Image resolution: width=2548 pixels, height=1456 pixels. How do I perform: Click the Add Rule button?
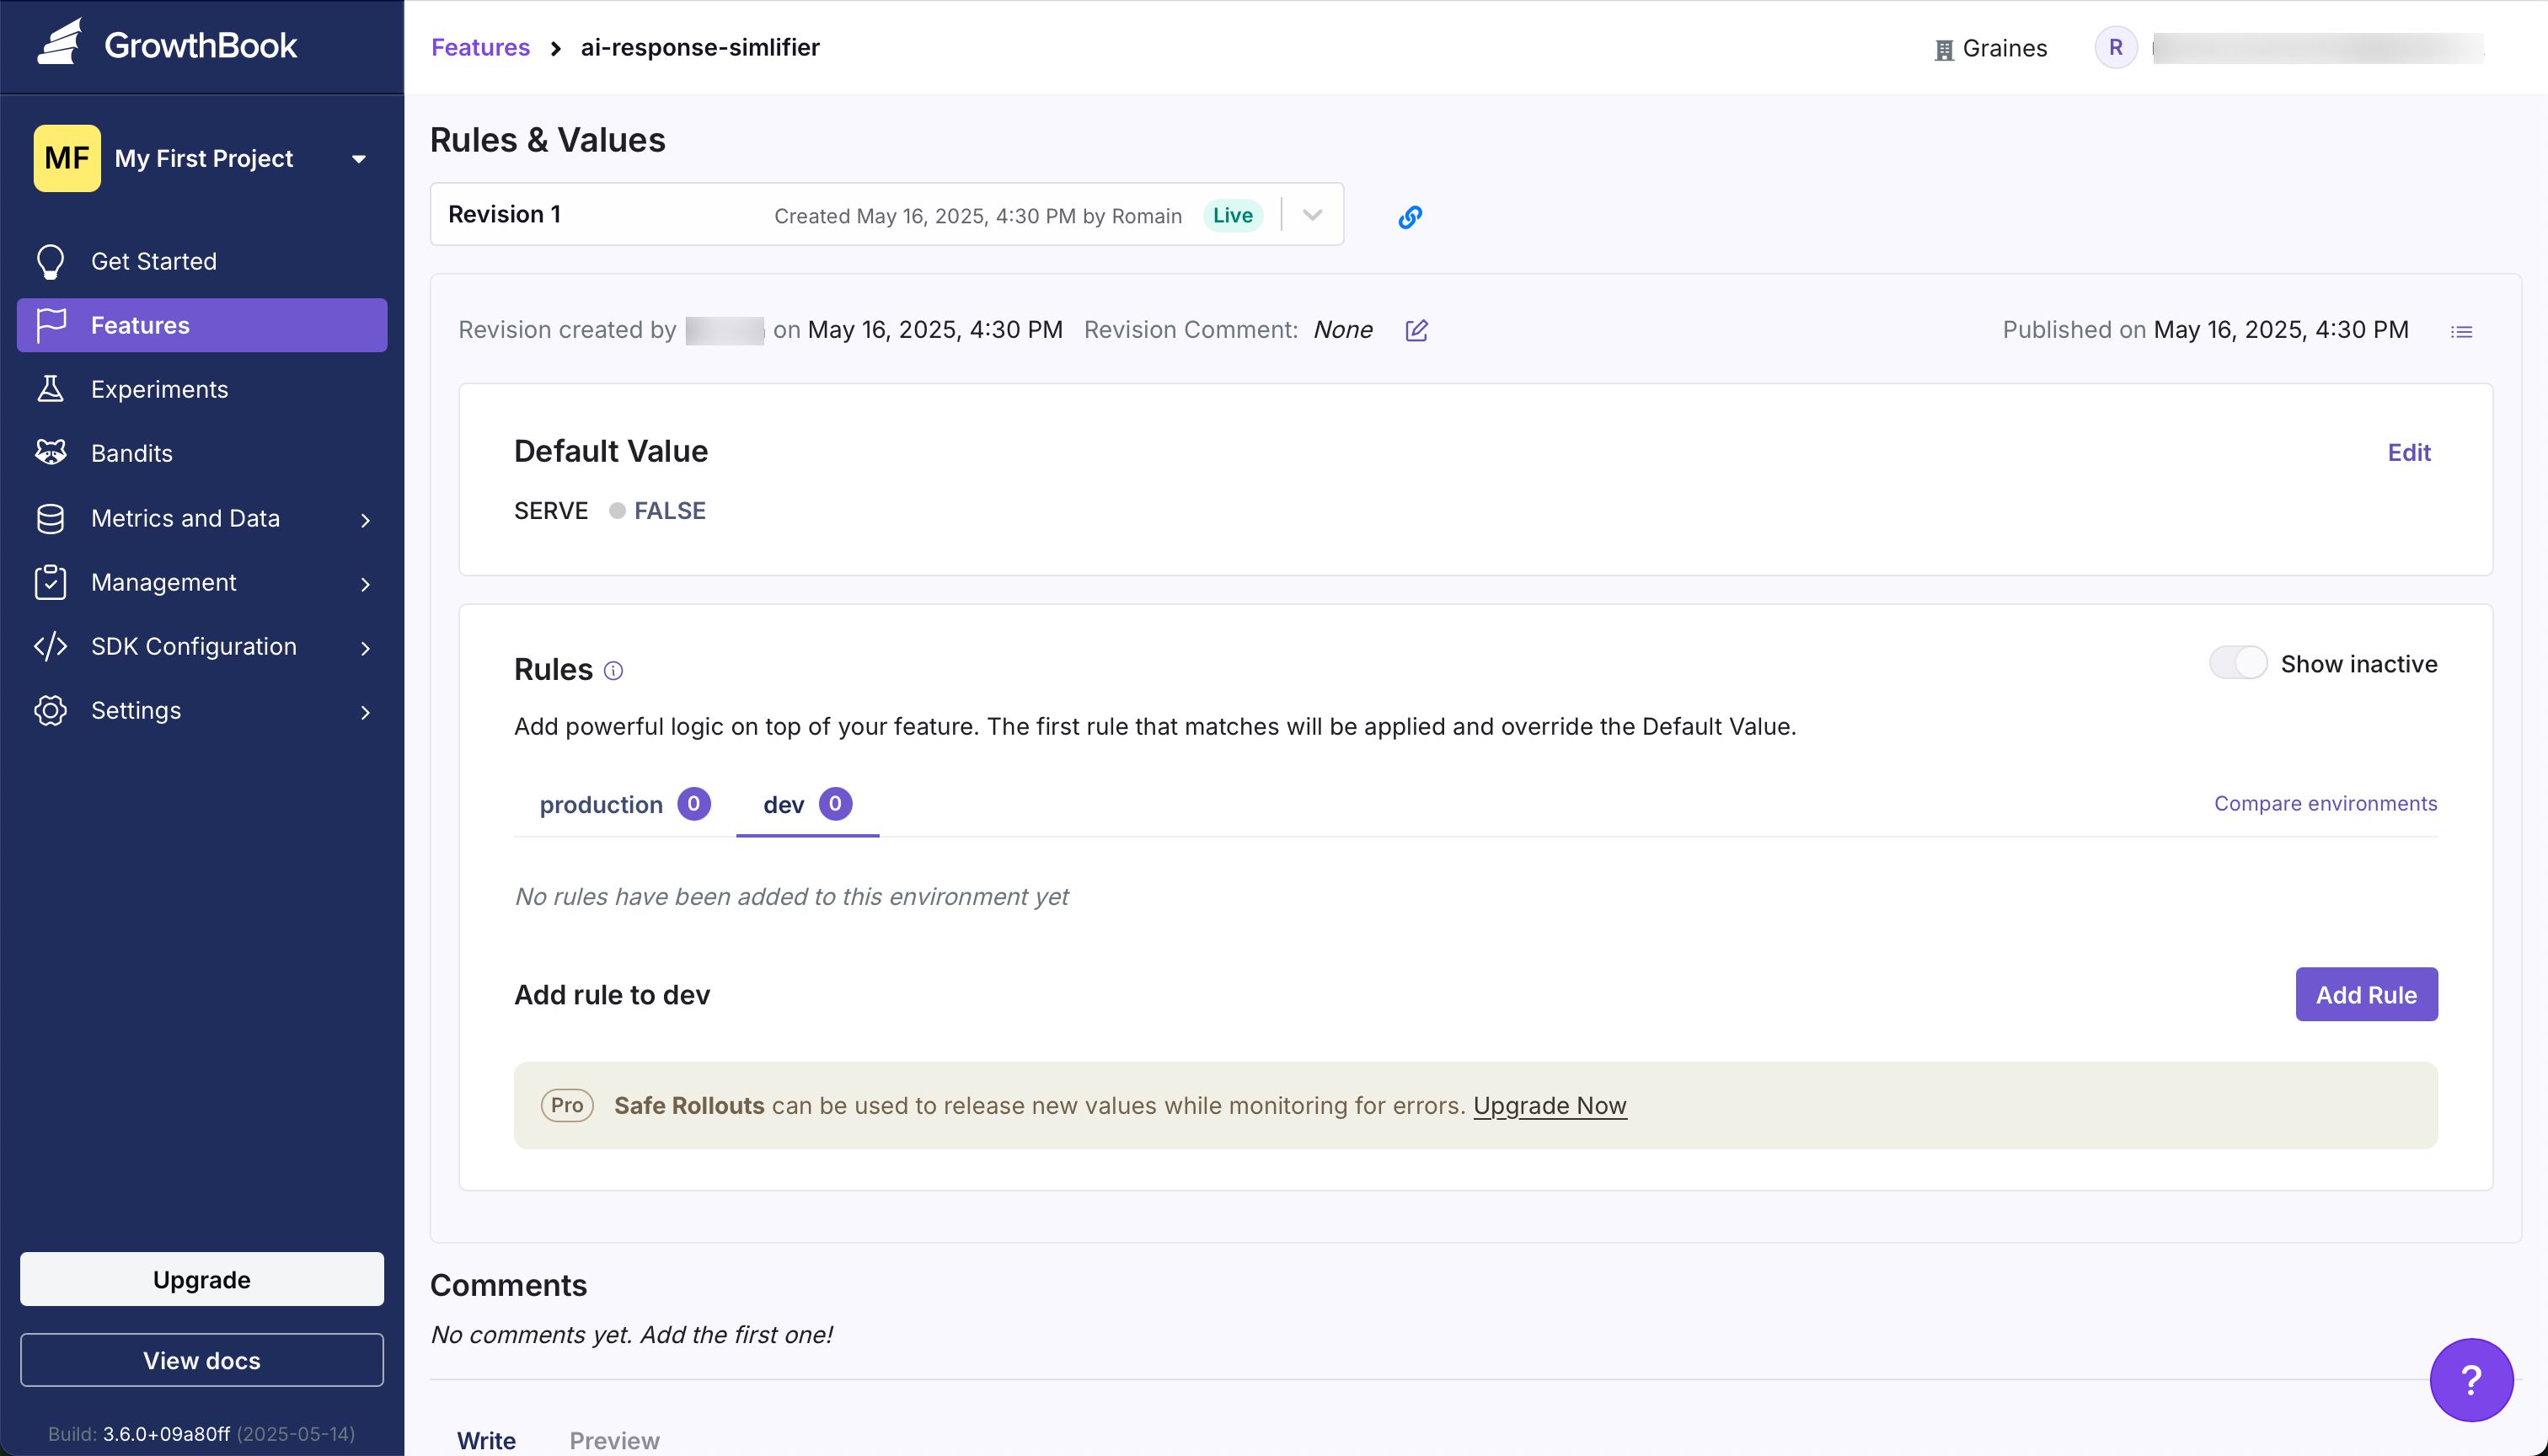tap(2366, 994)
